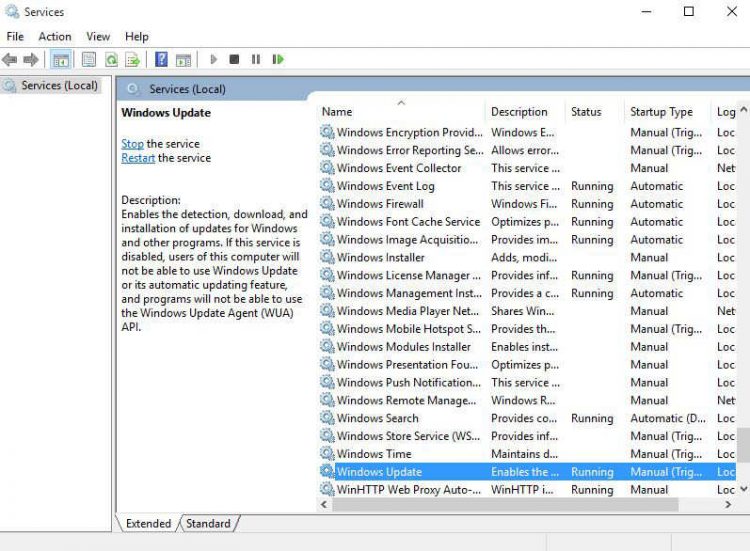Sort by the Log column header
Screen dimensions: 750x551
tap(725, 112)
